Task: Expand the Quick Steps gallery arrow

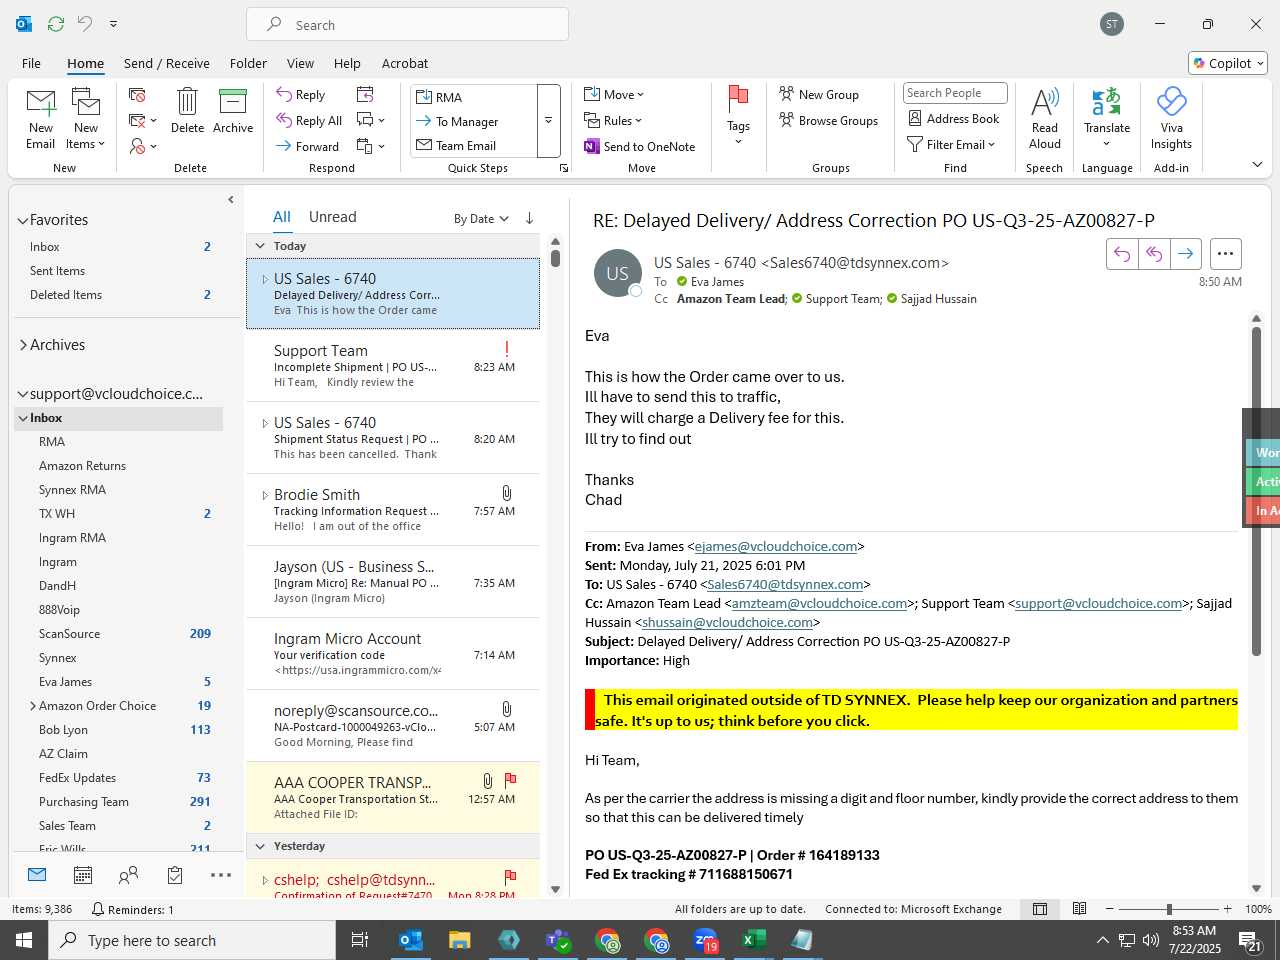Action: point(548,121)
